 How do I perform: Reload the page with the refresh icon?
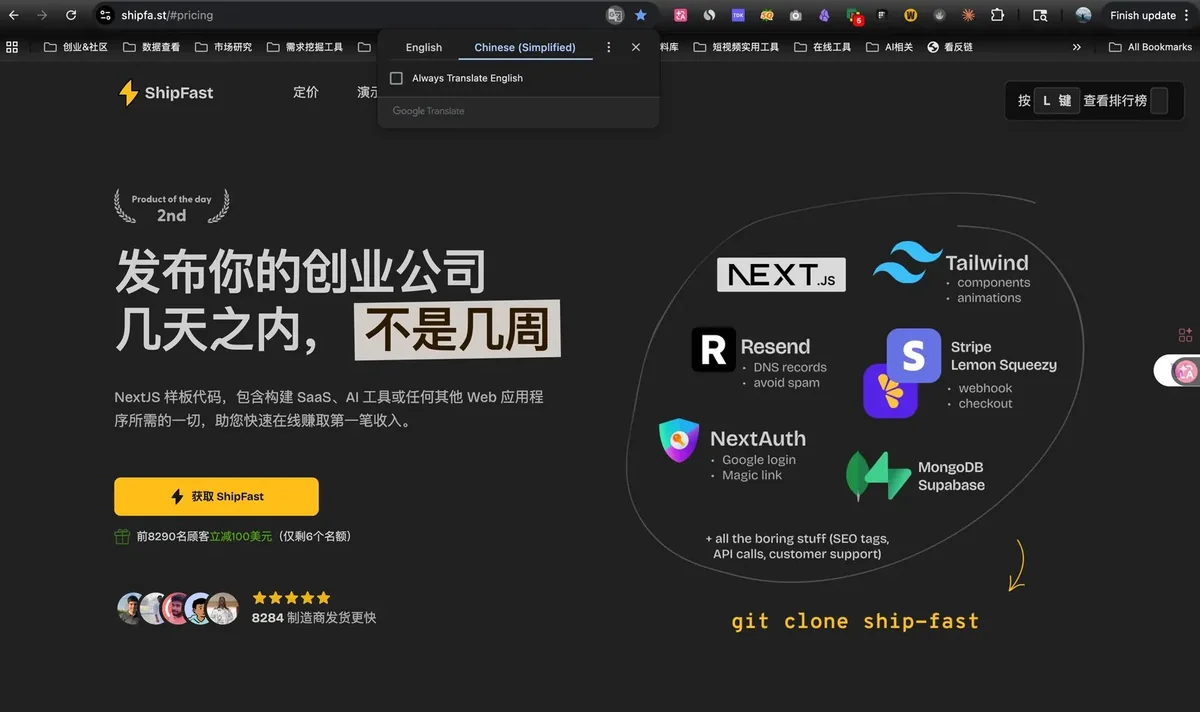pos(71,15)
